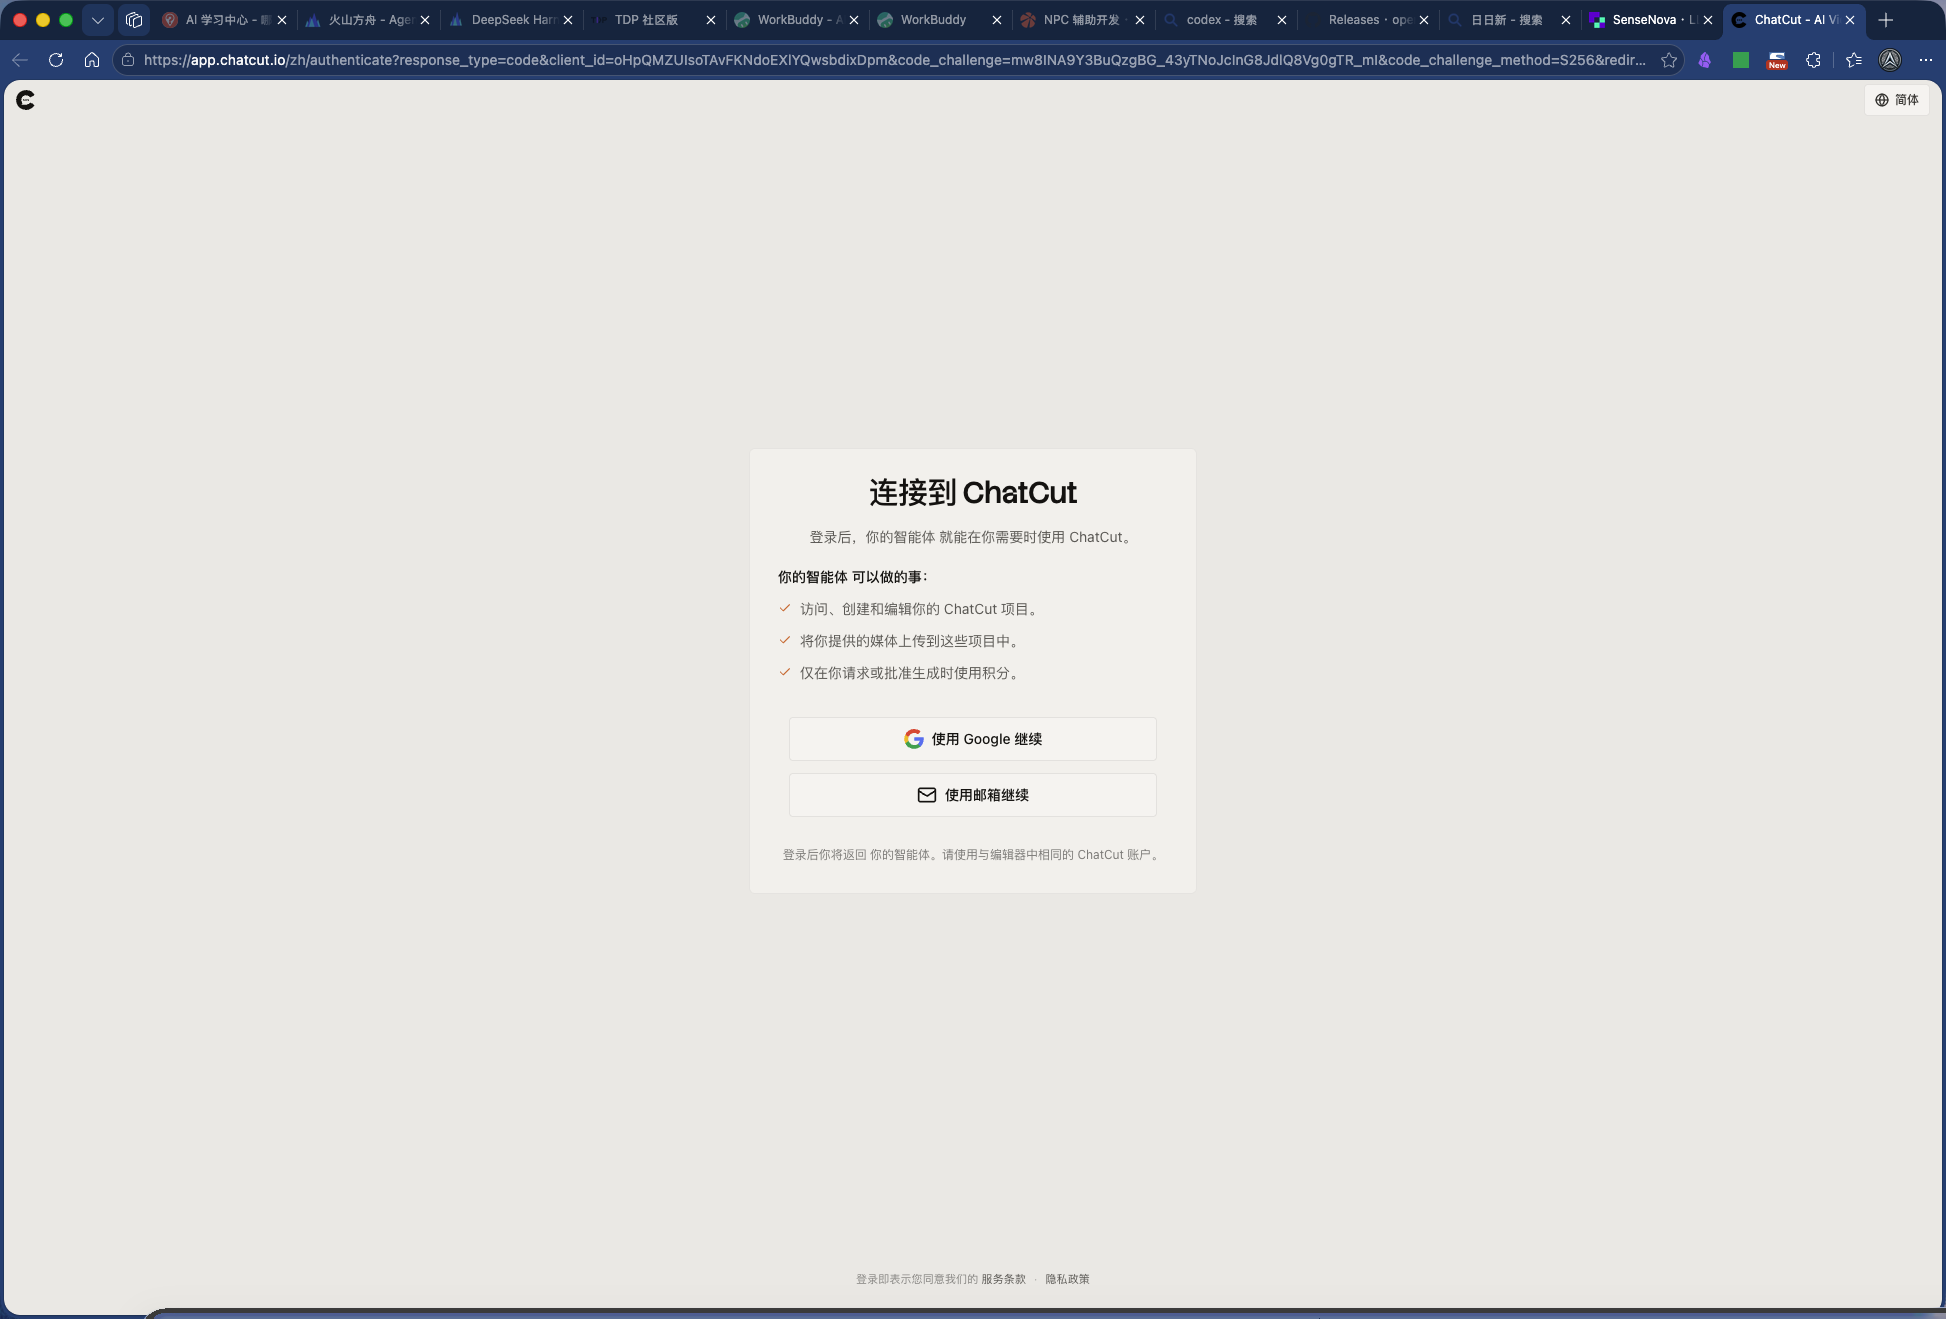This screenshot has width=1946, height=1319.
Task: Close the codex - 搜索 tab
Action: [1282, 20]
